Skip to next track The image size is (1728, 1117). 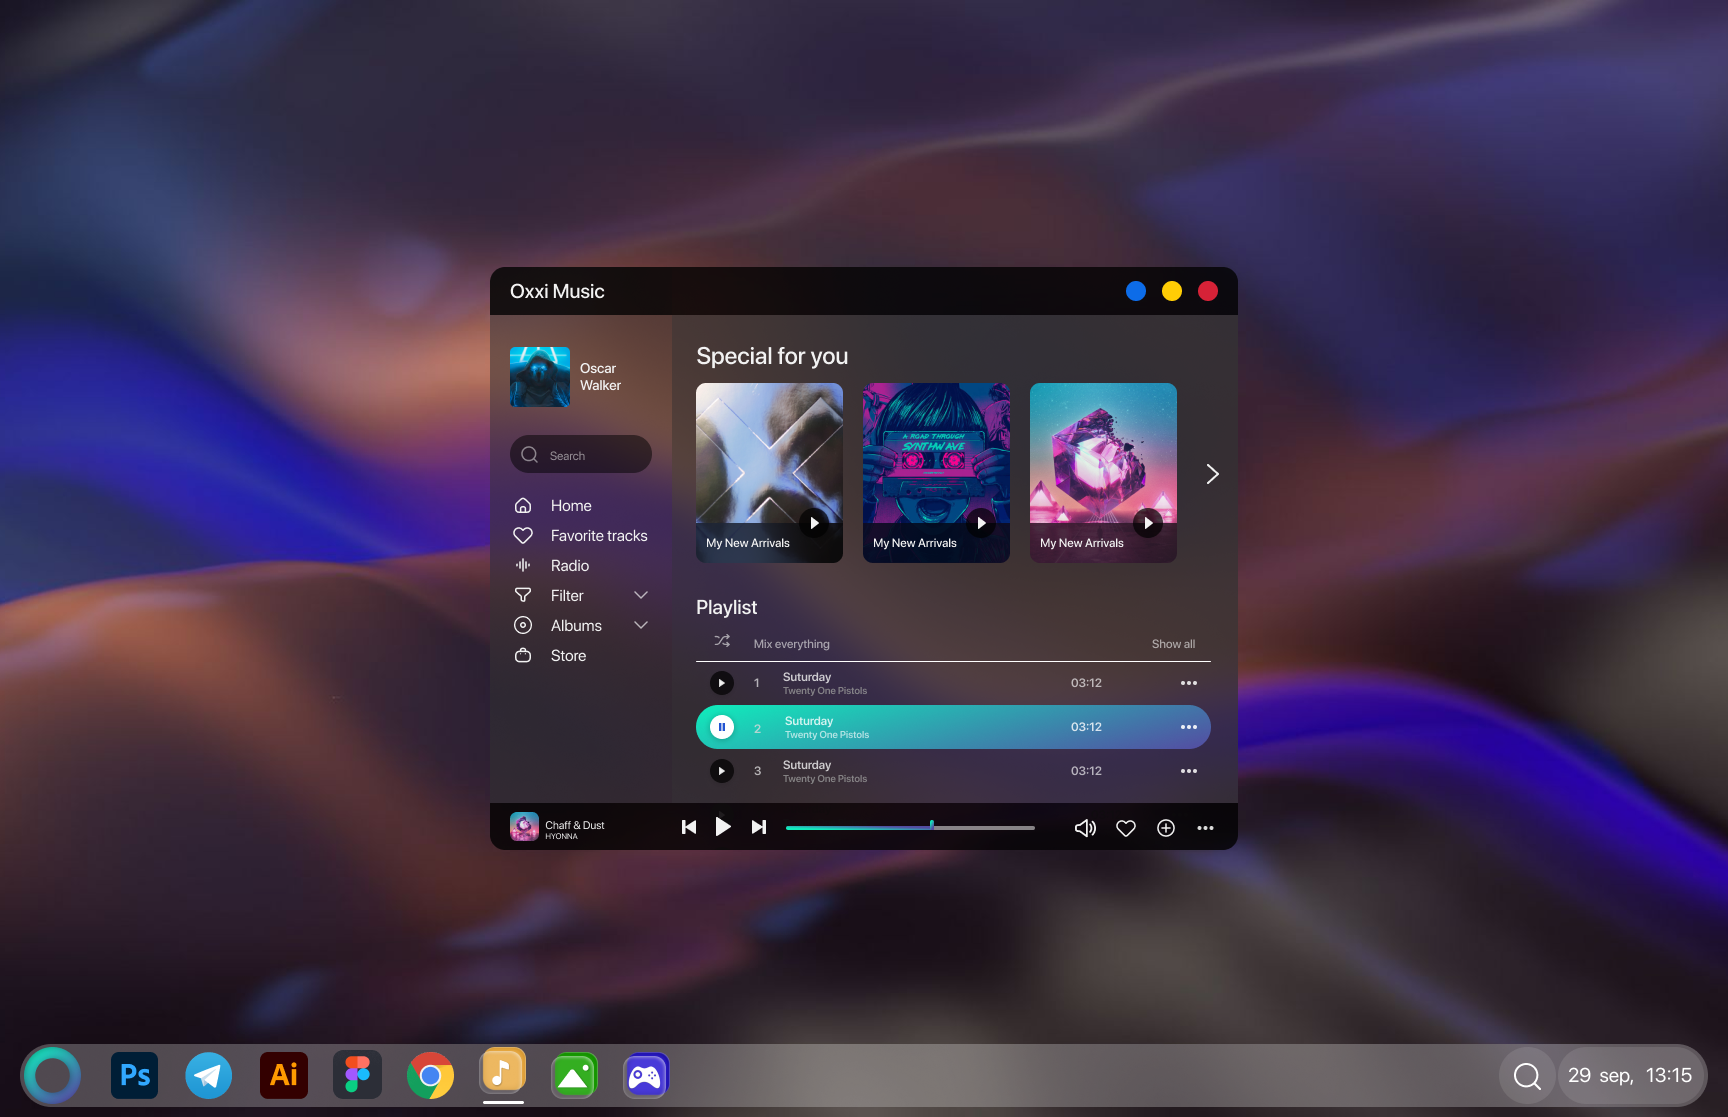[x=759, y=827]
